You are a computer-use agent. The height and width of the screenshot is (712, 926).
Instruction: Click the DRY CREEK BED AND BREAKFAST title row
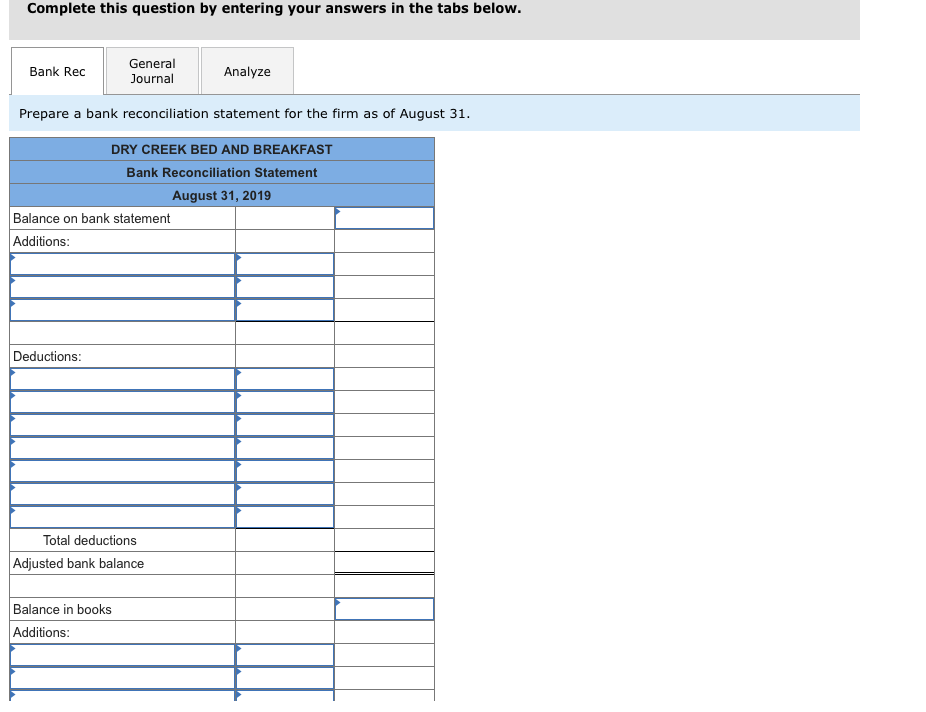(x=222, y=149)
